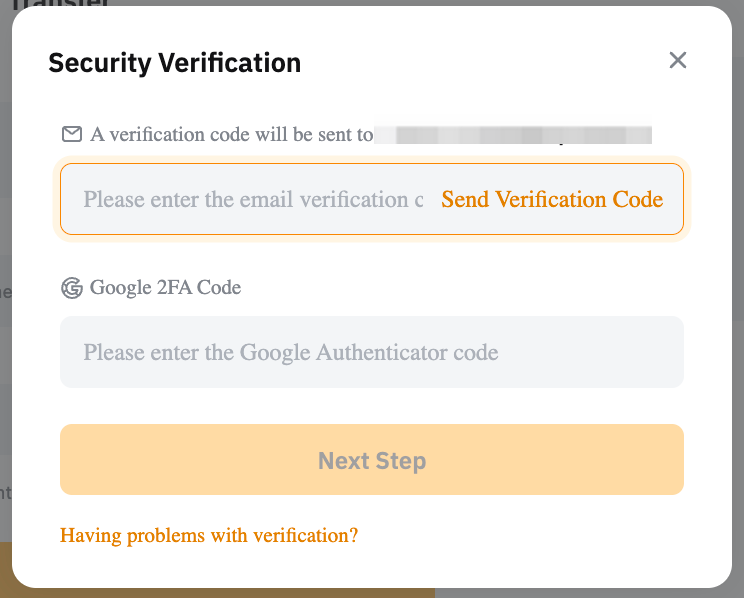744x598 pixels.
Task: Click dimmed overlay right of the dialog
Action: pyautogui.click(x=738, y=300)
